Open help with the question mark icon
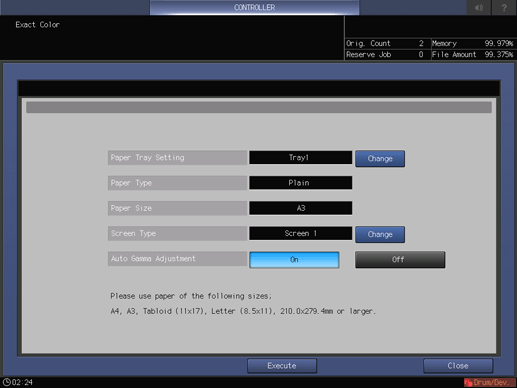This screenshot has height=388, width=517. pyautogui.click(x=504, y=7)
